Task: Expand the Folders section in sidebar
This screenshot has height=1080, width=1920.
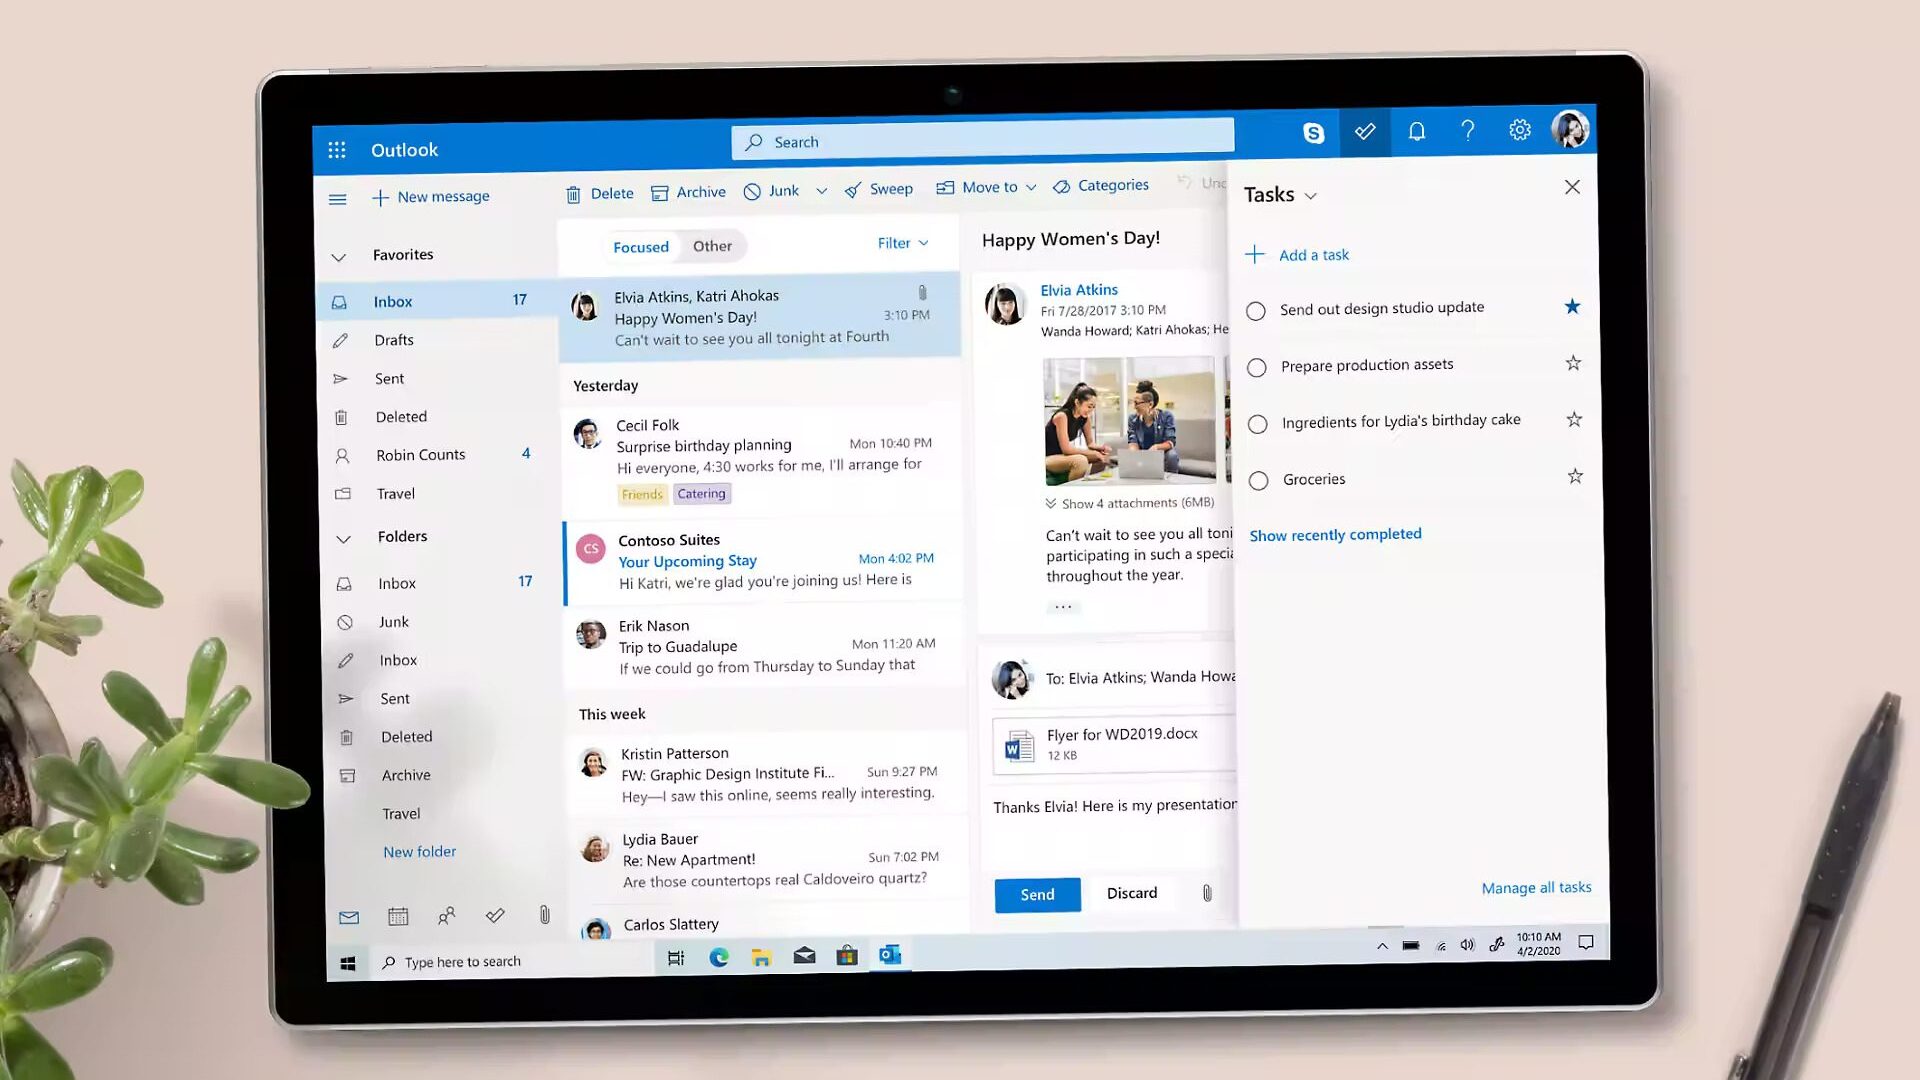Action: 344,537
